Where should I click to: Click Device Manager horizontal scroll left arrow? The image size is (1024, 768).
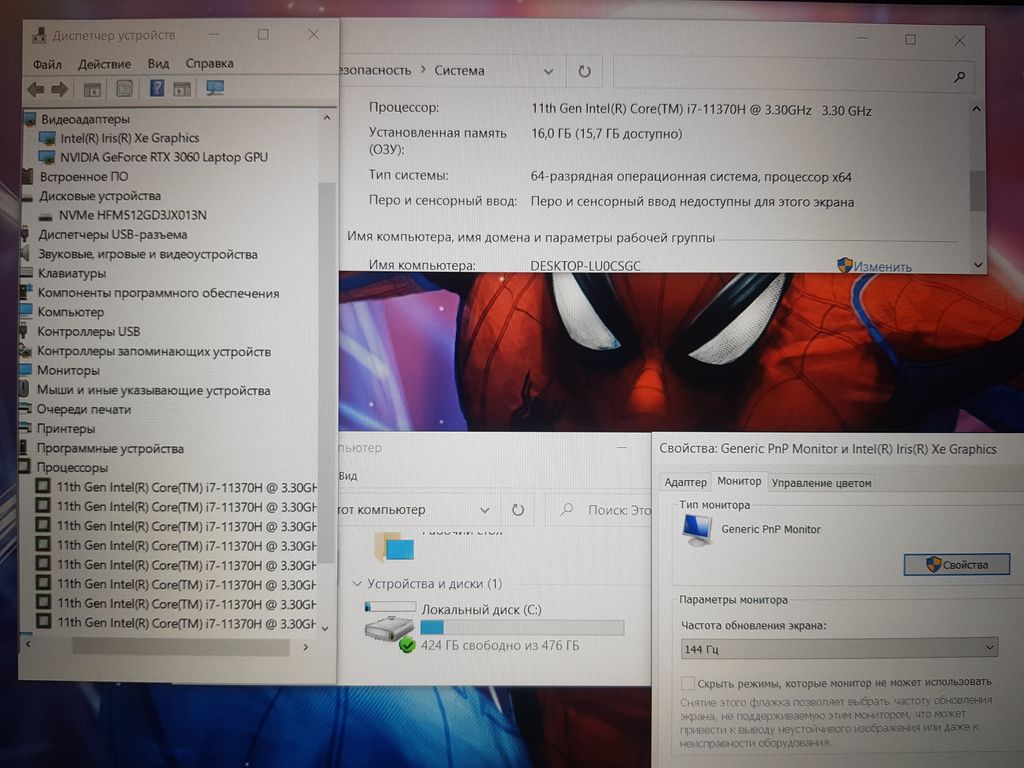(27, 644)
